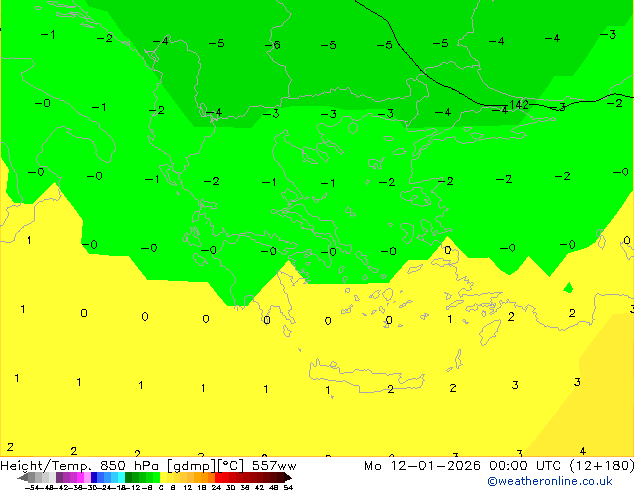The width and height of the screenshot is (634, 490).
Task: Click the 142 height contour label
Action: pos(519,105)
